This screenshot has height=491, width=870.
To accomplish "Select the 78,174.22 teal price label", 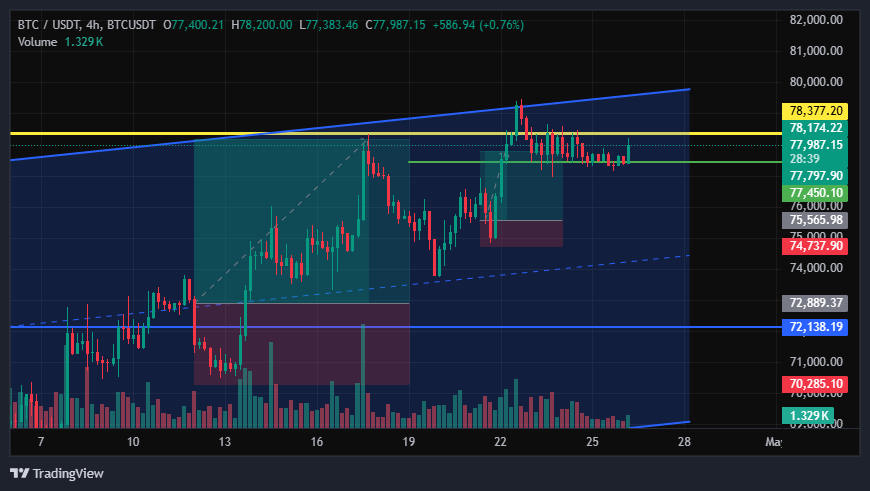I will [815, 128].
